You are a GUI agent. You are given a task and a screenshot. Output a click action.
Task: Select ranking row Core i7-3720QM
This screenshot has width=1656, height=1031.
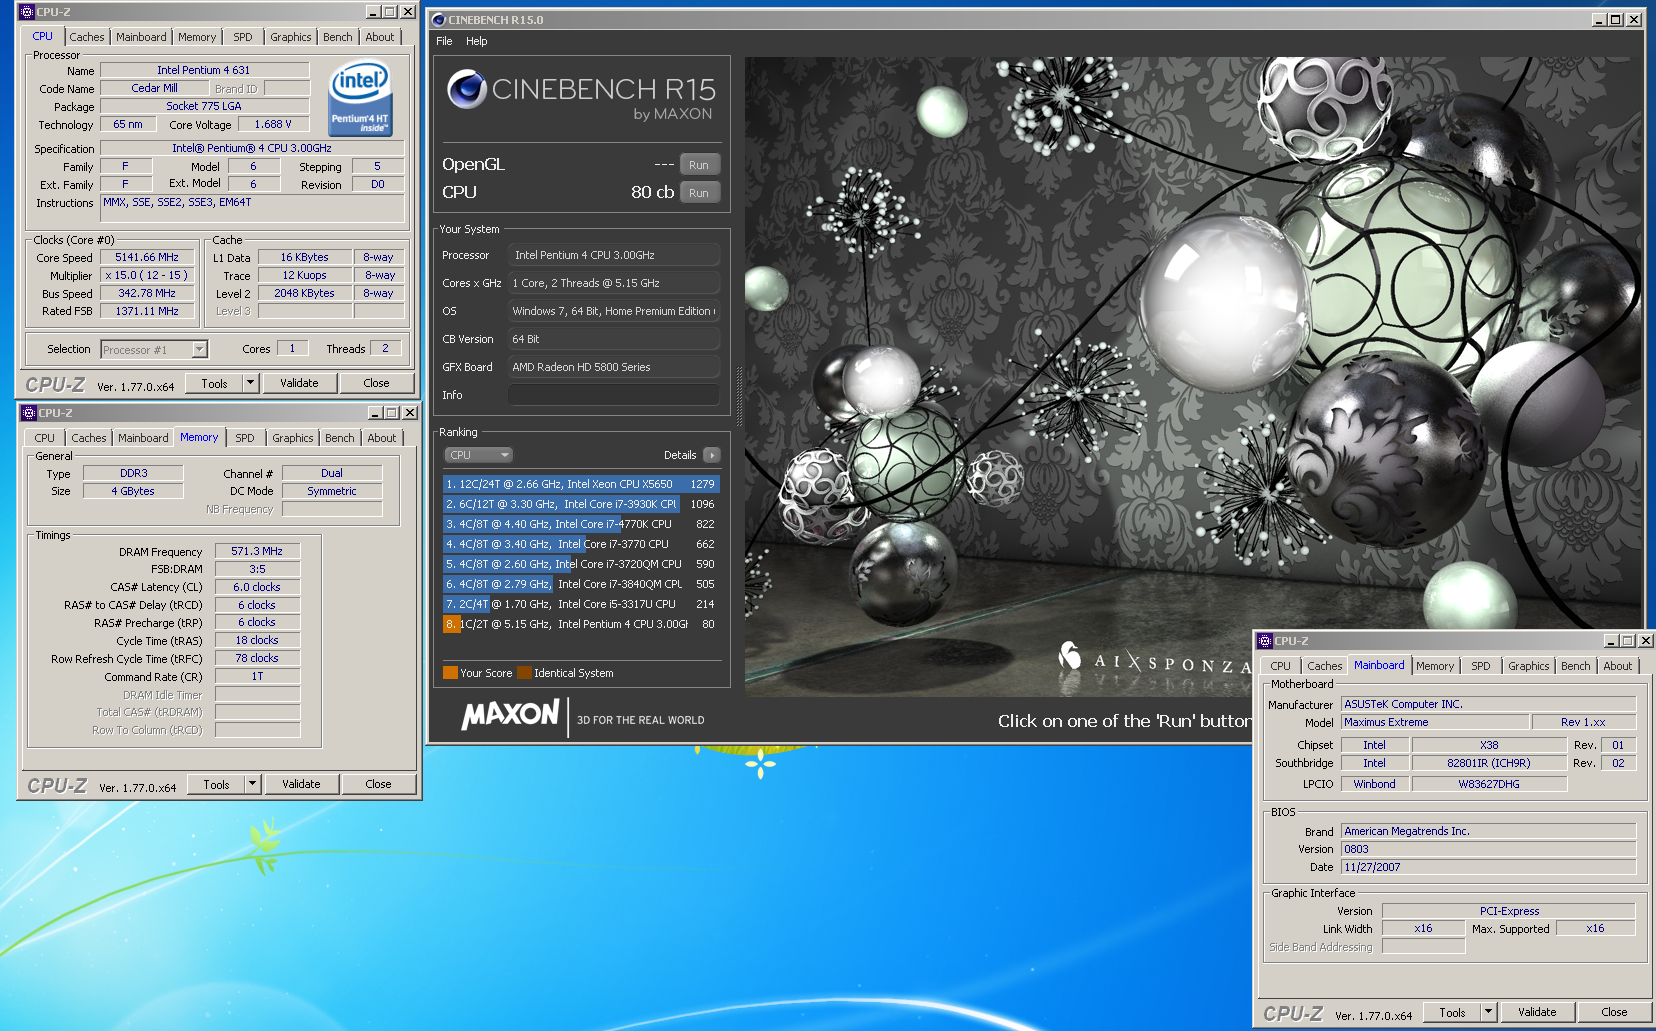click(x=581, y=564)
